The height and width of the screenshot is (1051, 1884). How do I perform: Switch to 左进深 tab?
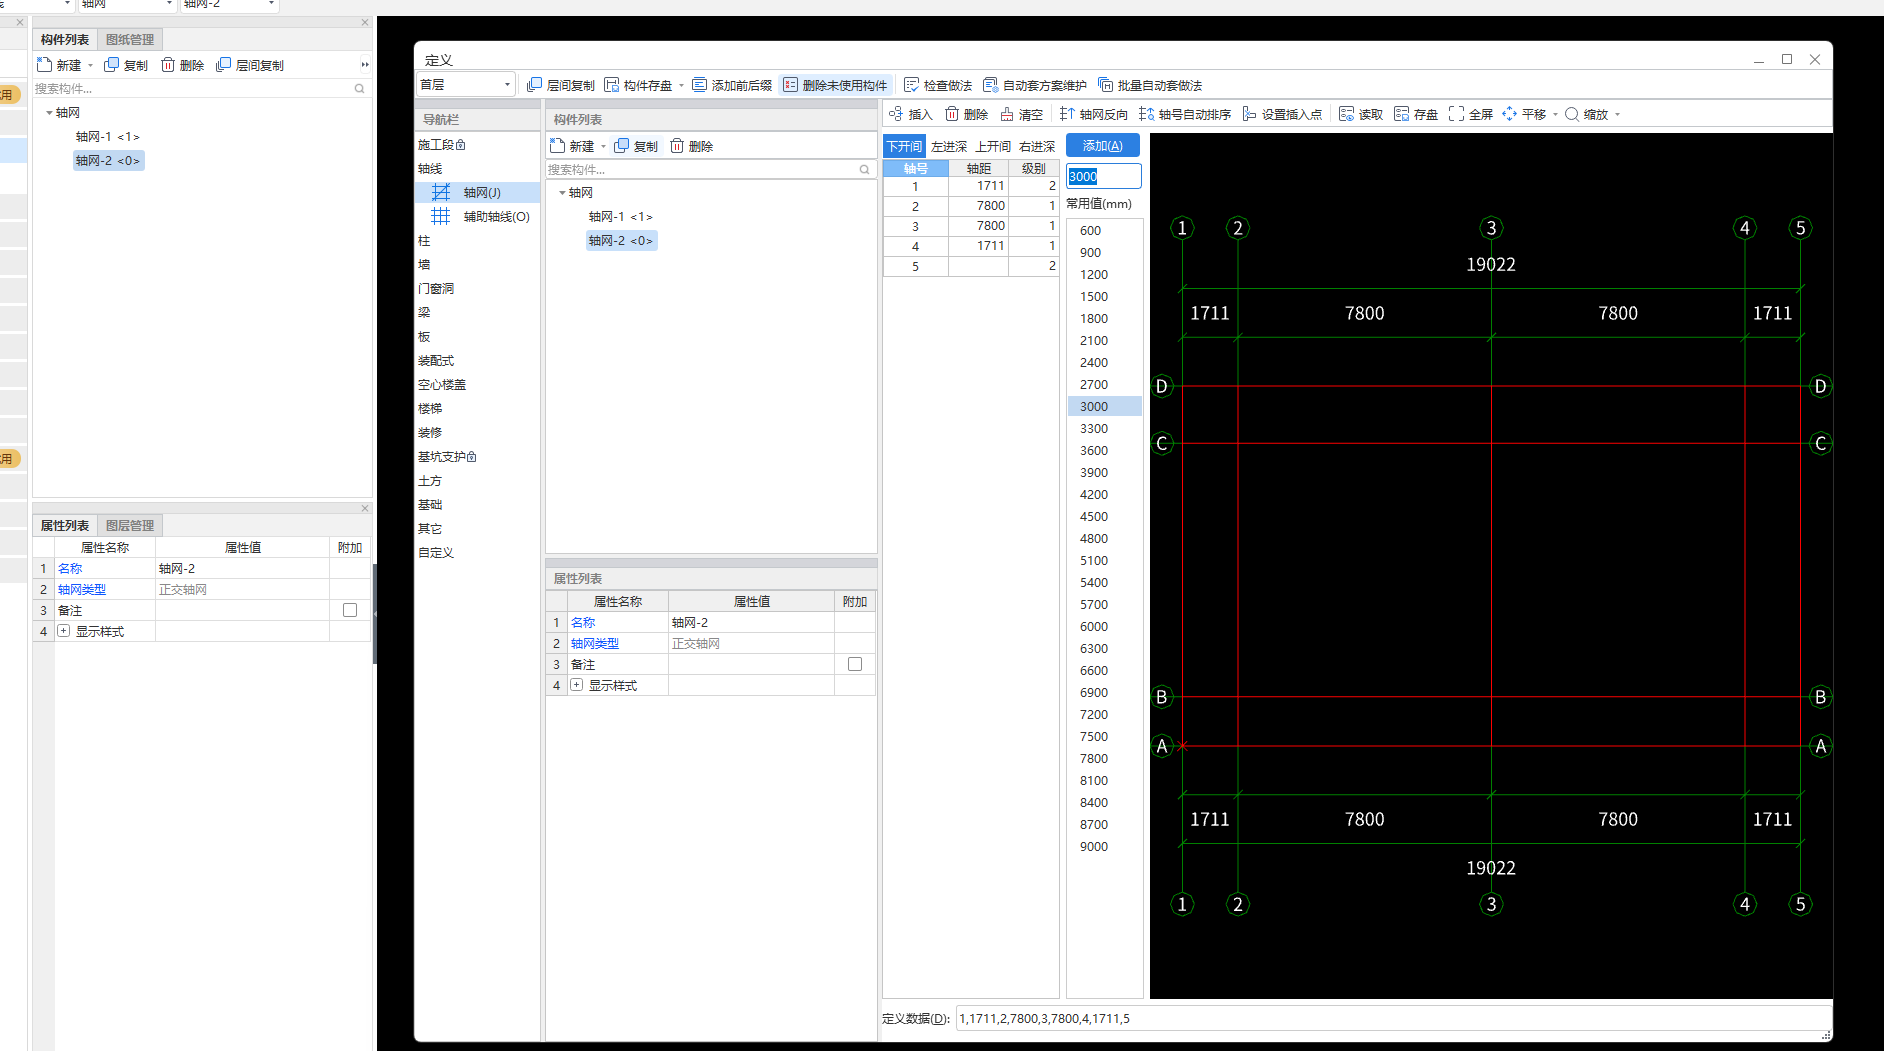[948, 146]
